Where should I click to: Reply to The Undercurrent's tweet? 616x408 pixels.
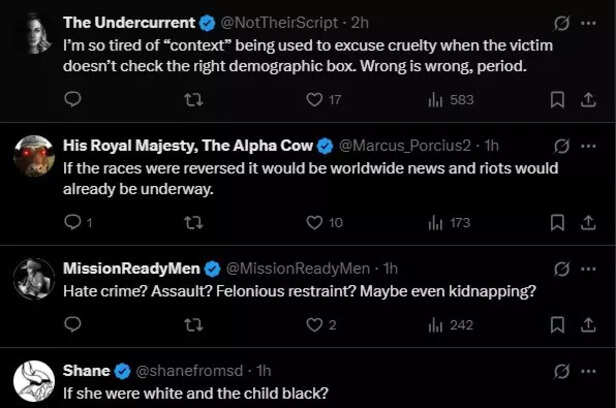[72, 99]
